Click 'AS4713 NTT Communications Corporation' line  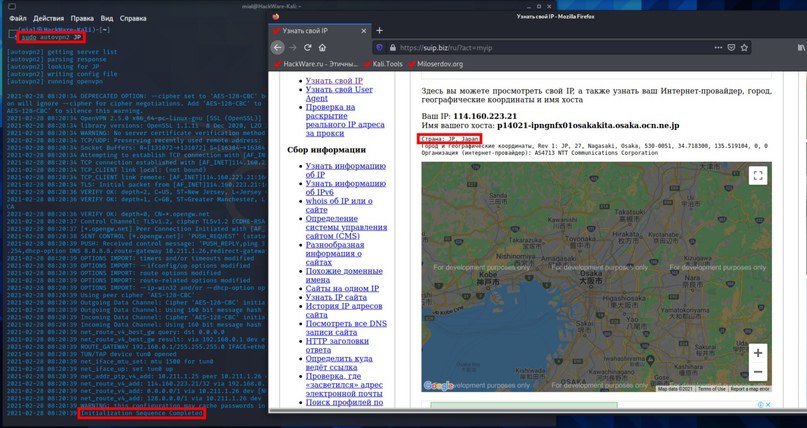click(x=539, y=153)
